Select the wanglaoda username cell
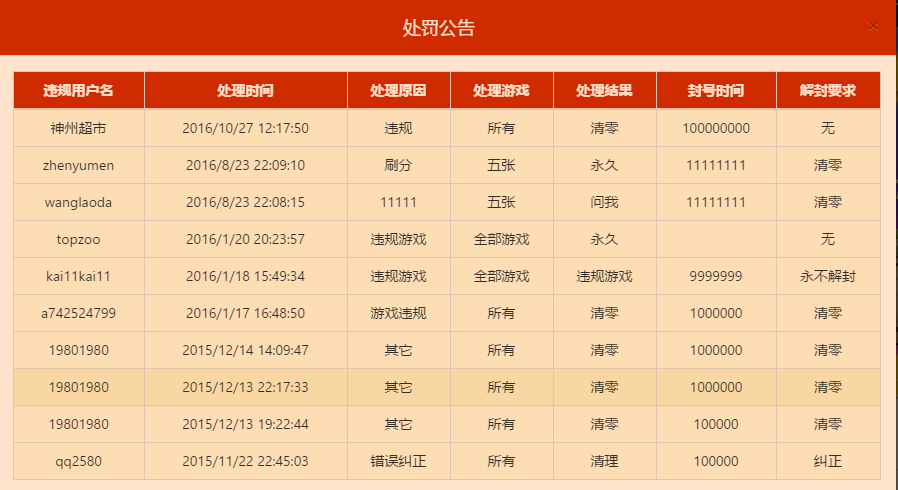The image size is (898, 490). pos(79,202)
